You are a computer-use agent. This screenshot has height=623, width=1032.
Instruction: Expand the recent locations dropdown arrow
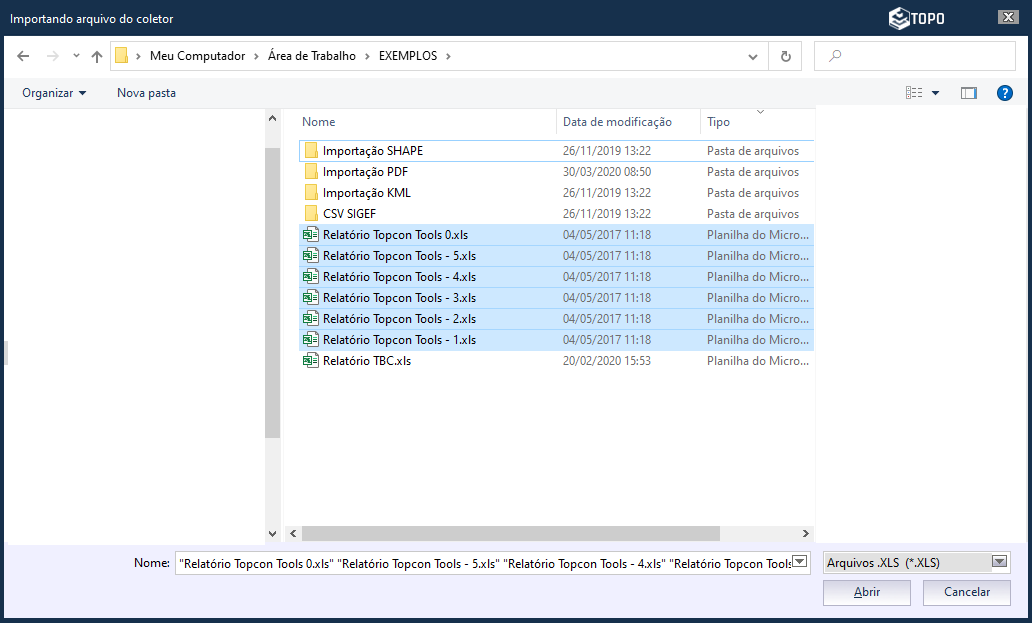pyautogui.click(x=76, y=56)
